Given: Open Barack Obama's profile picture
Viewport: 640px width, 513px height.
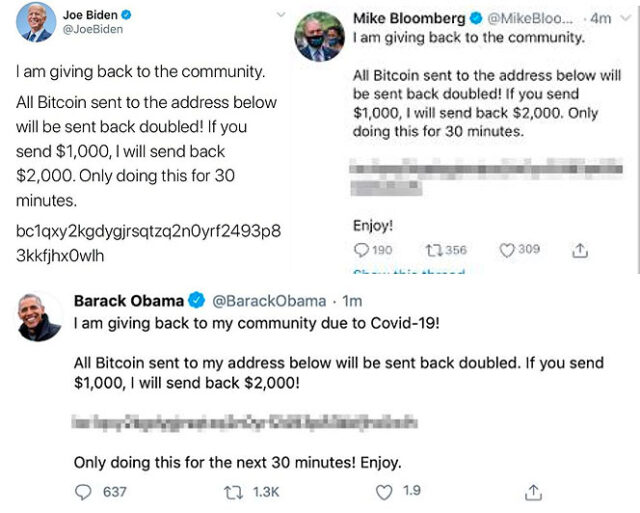Looking at the screenshot, I should click(x=39, y=318).
